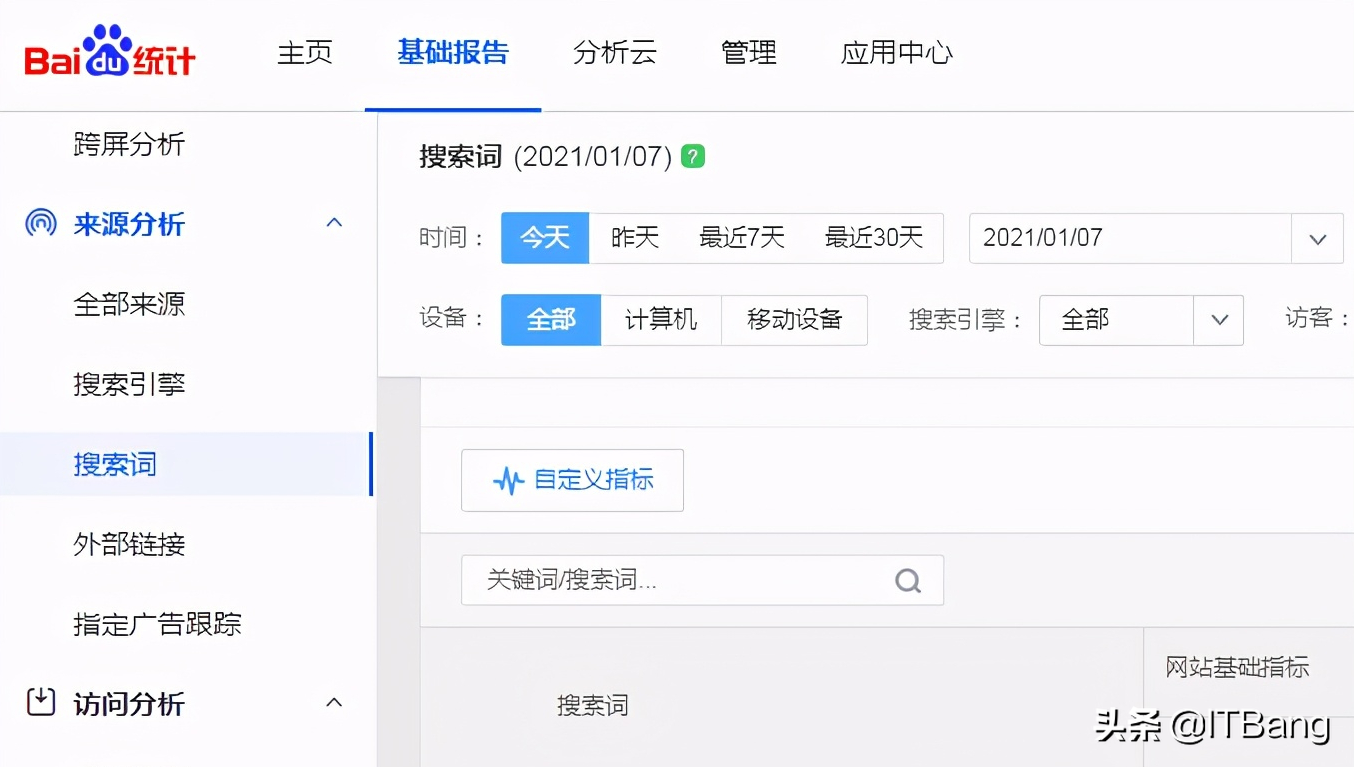Image resolution: width=1354 pixels, height=767 pixels.
Task: Select 今天 time range
Action: click(545, 238)
